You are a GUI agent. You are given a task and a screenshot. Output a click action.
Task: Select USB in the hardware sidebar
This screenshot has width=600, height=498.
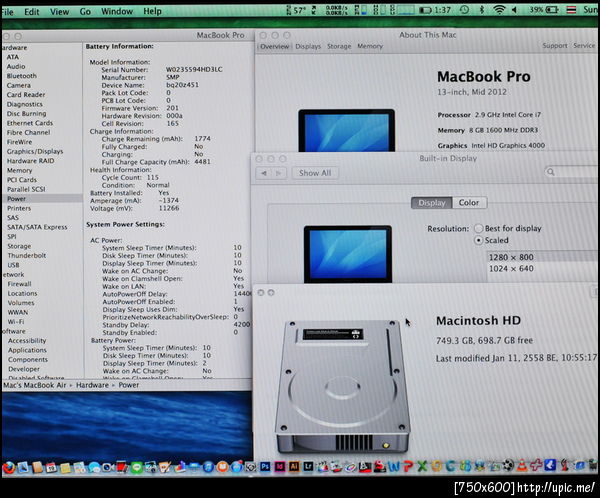pos(13,265)
